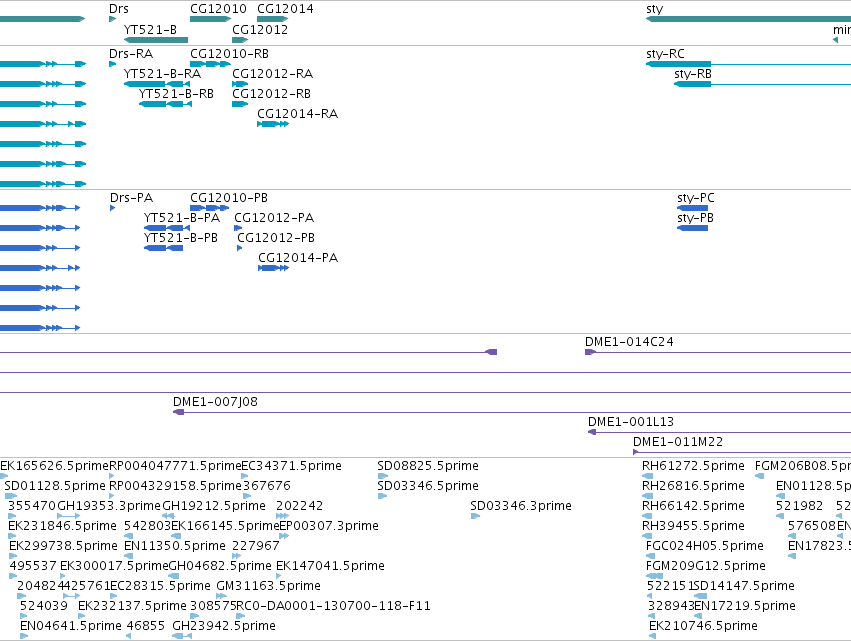The image size is (851, 641).
Task: Select the FGM206B08 EST label
Action: coord(803,466)
